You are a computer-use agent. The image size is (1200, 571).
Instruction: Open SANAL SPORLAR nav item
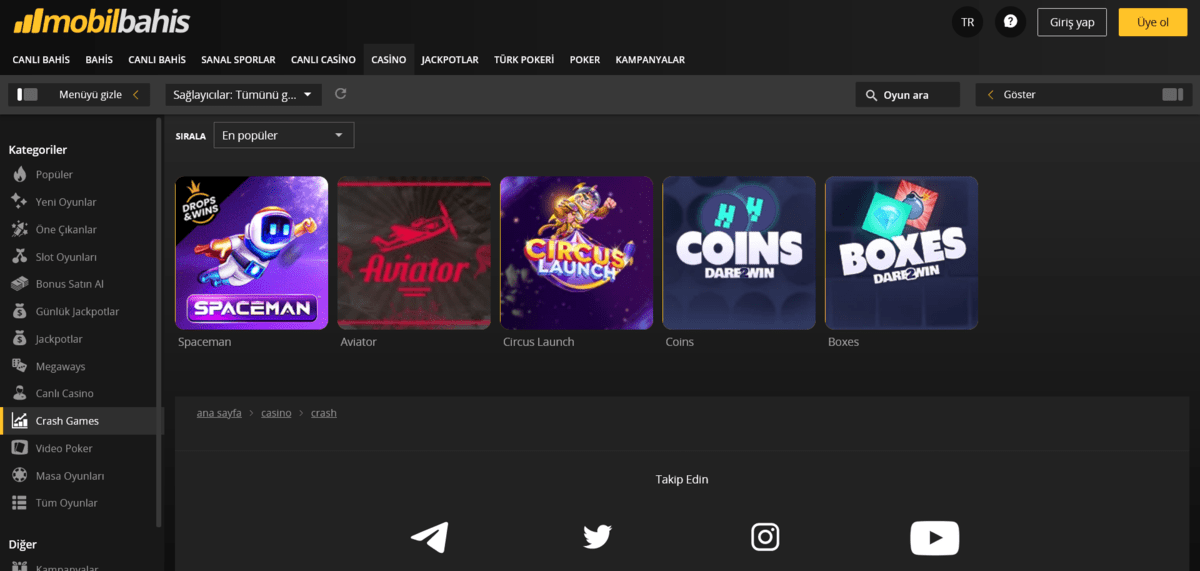(x=238, y=60)
